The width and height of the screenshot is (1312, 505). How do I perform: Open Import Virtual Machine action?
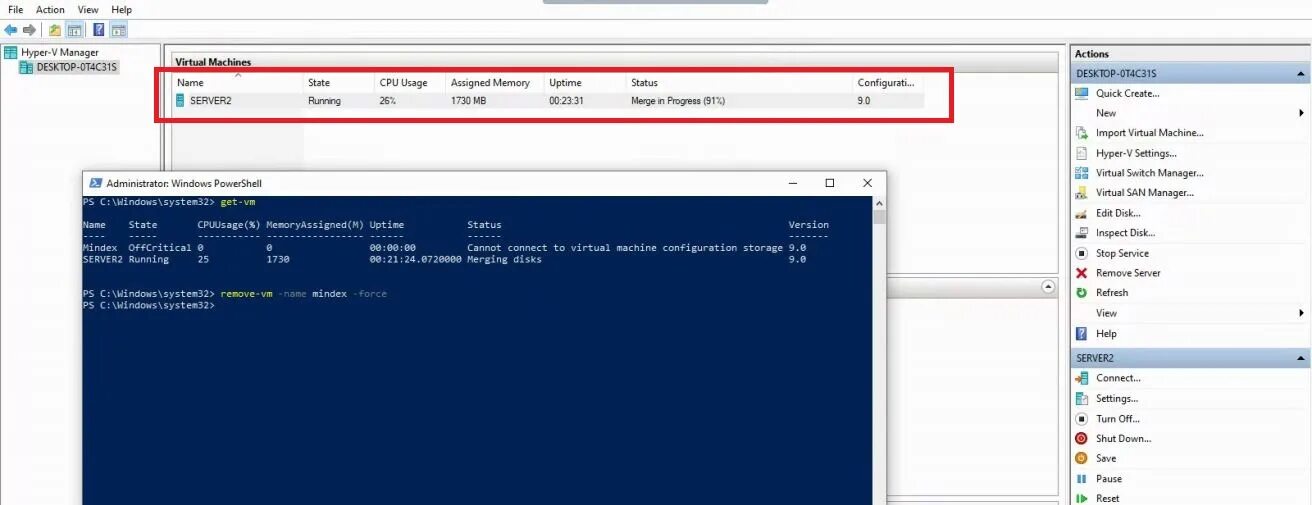(1149, 133)
